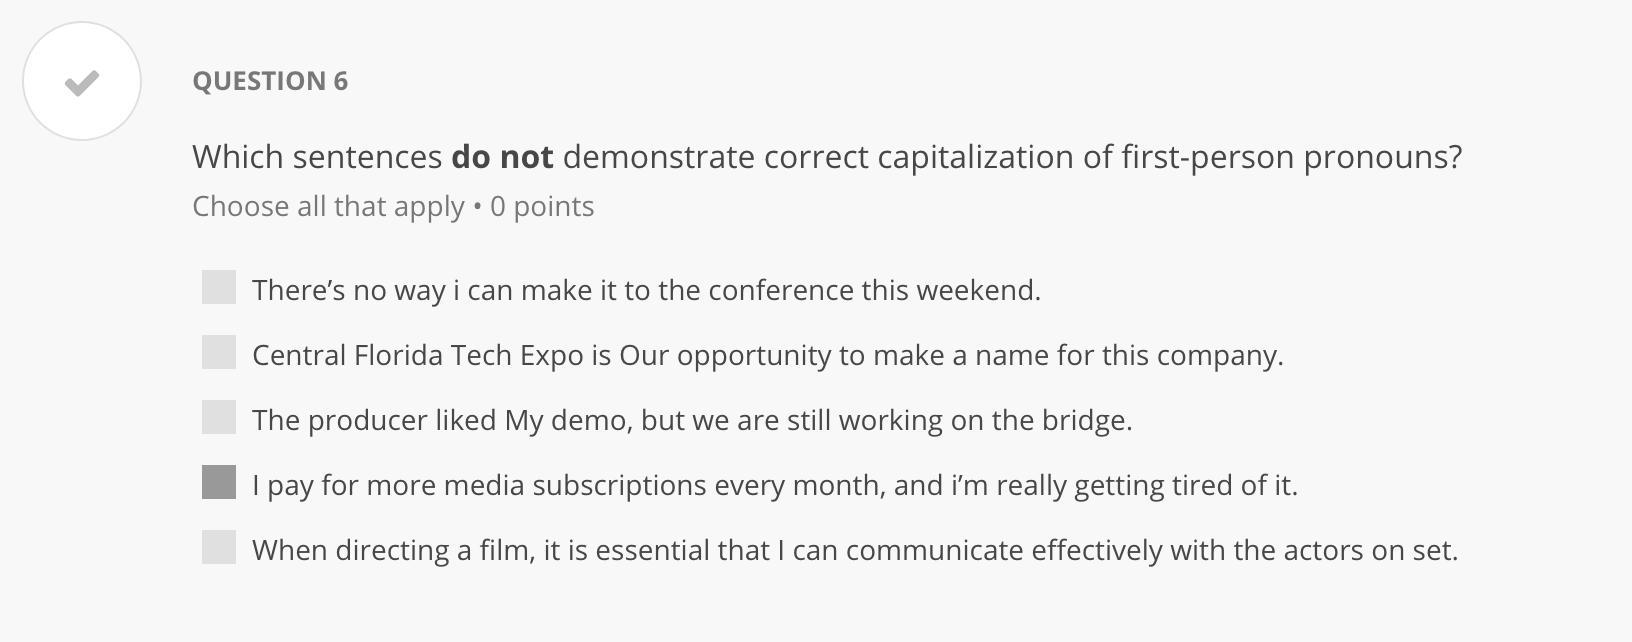Click the '0 points' label

(542, 206)
